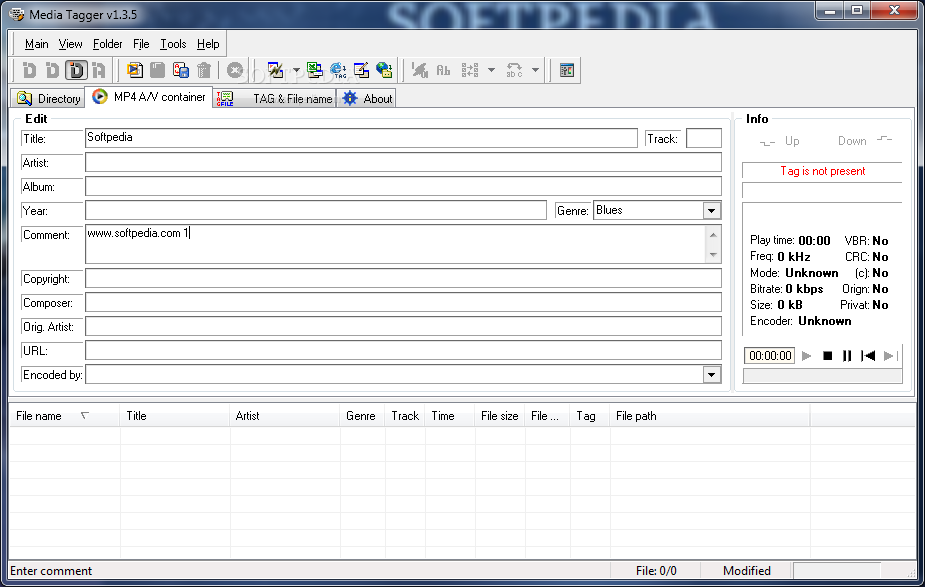
Task: Click the green spreadsheet export icon
Action: [x=315, y=70]
